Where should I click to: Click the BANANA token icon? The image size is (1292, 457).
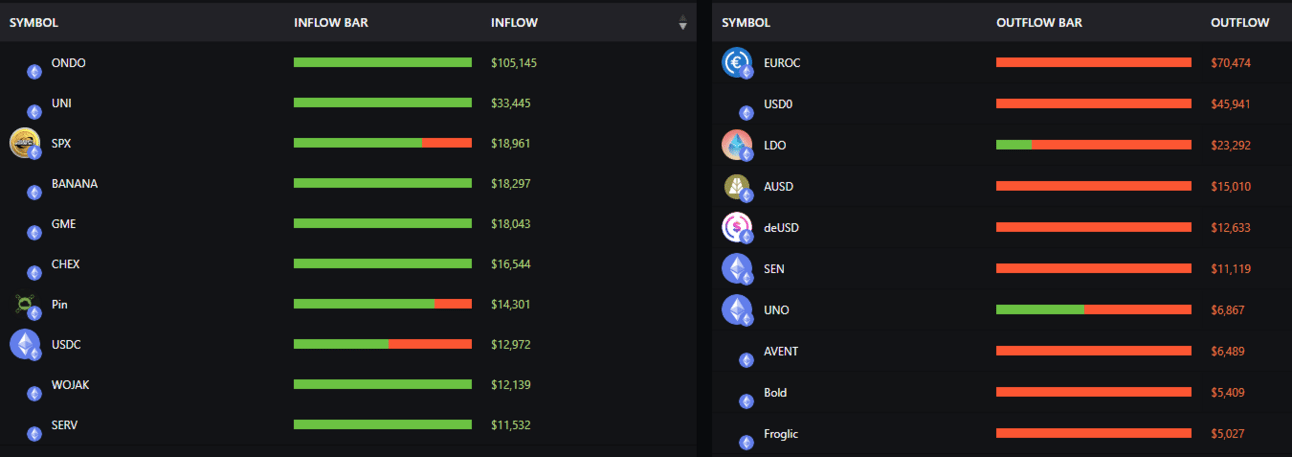tap(34, 192)
